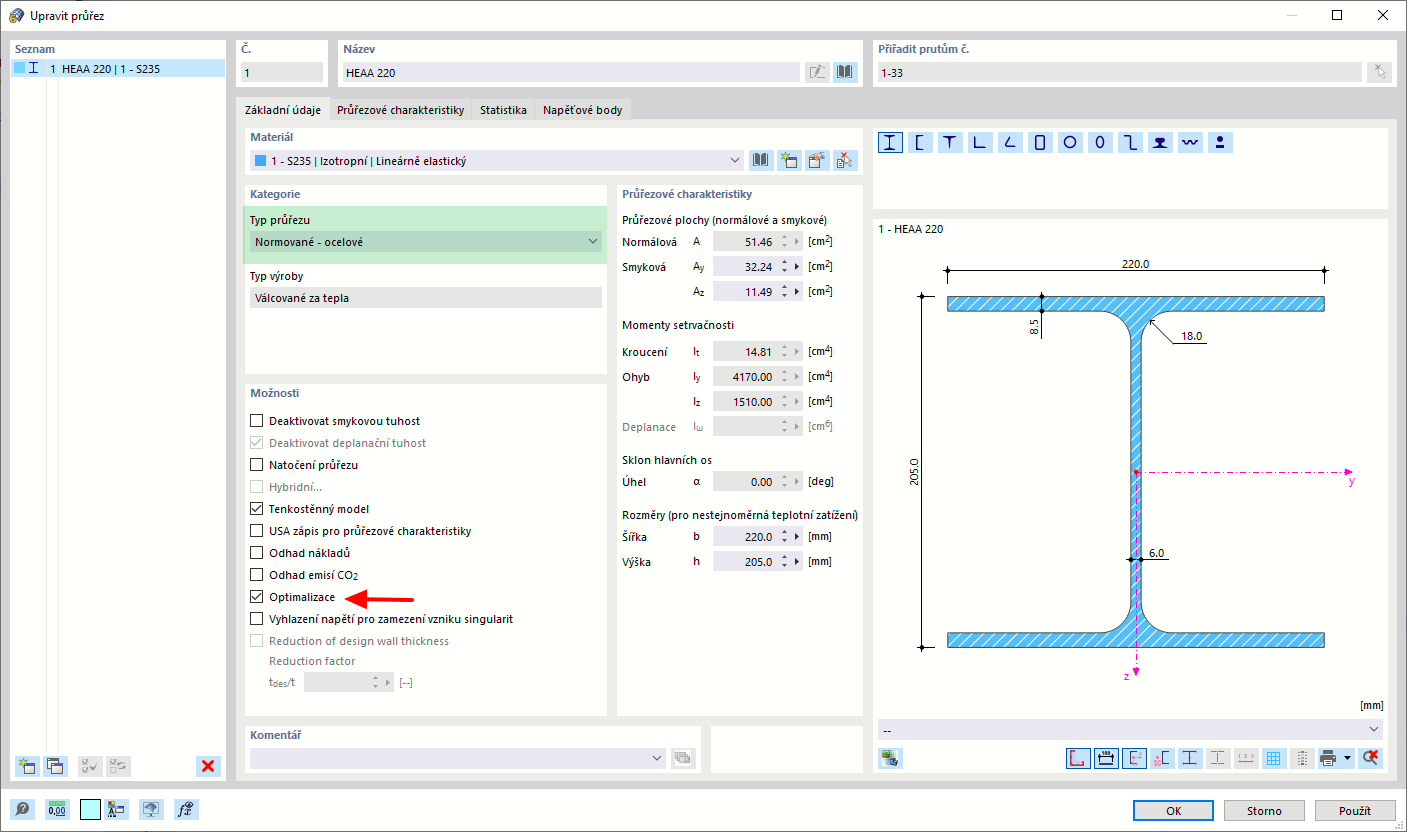Click copy section icon below the list
This screenshot has width=1407, height=832.
point(54,766)
